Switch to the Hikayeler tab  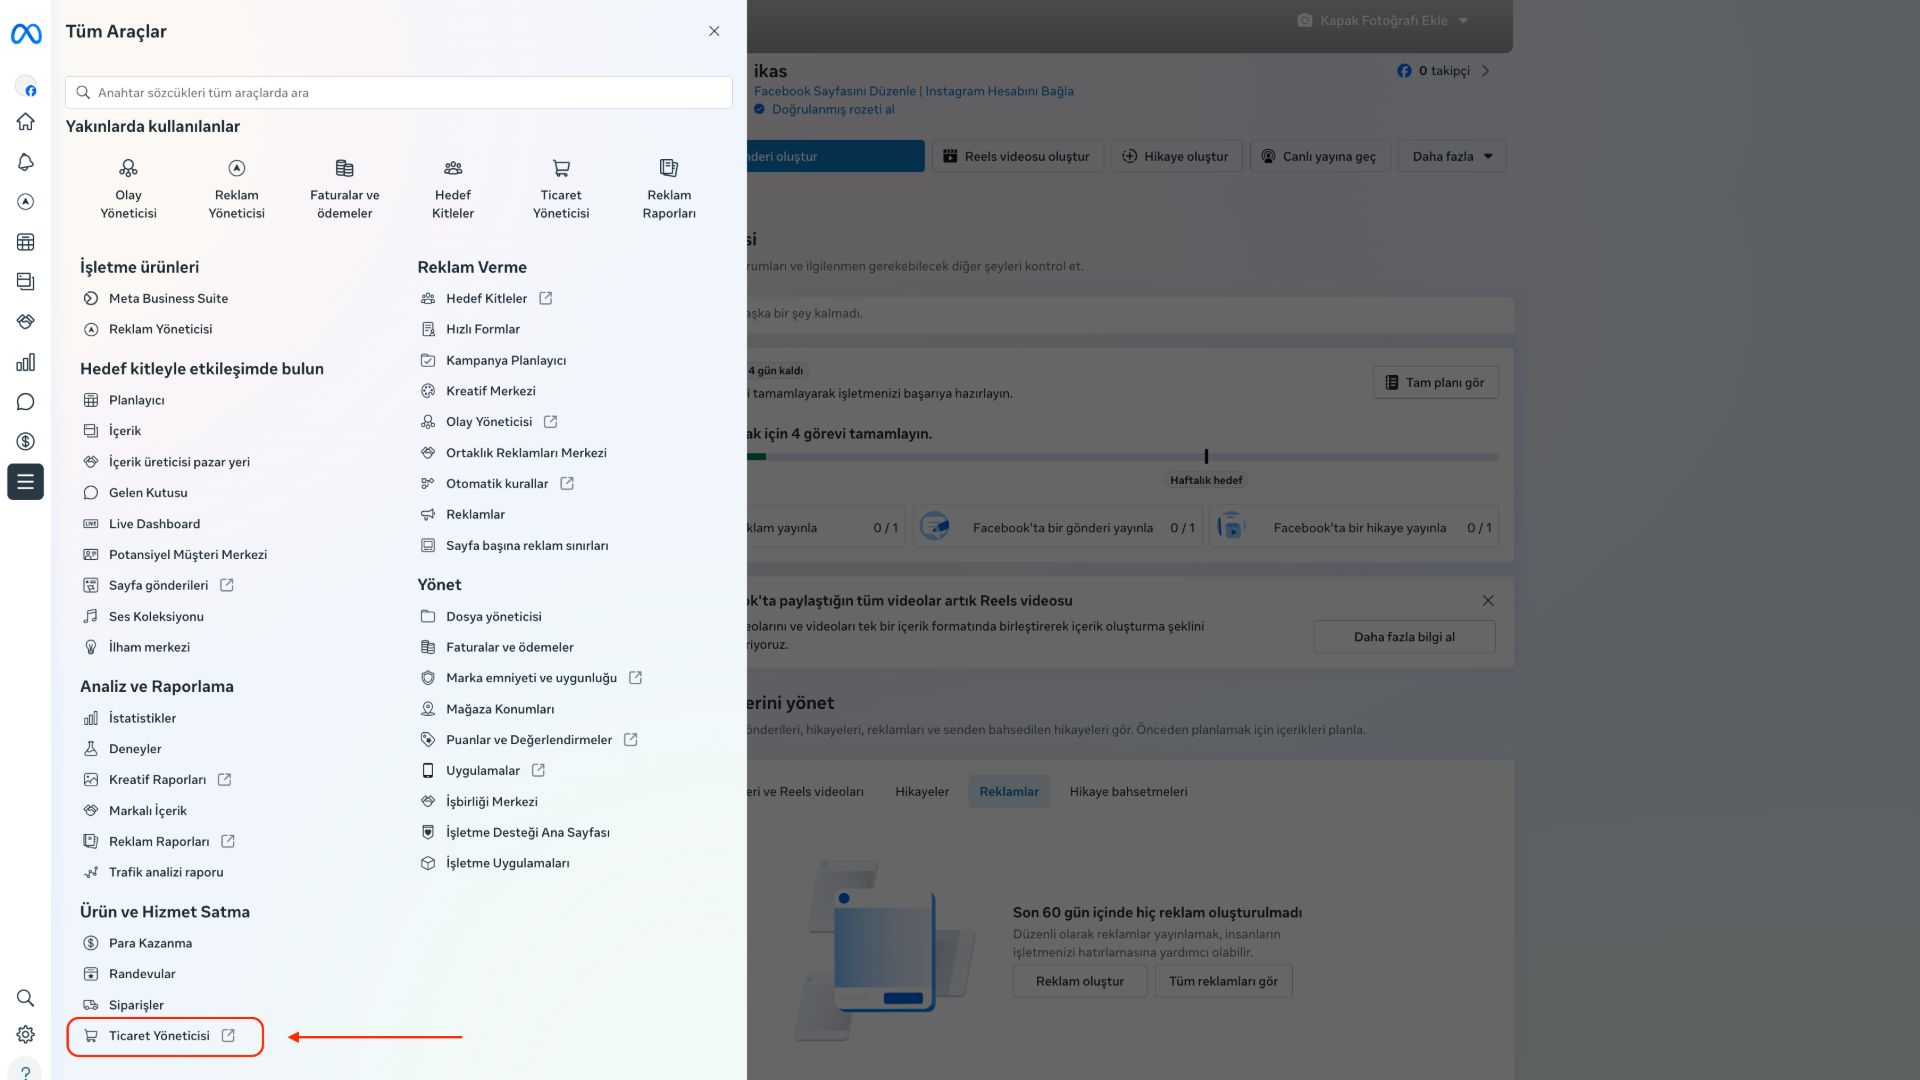[x=922, y=791]
